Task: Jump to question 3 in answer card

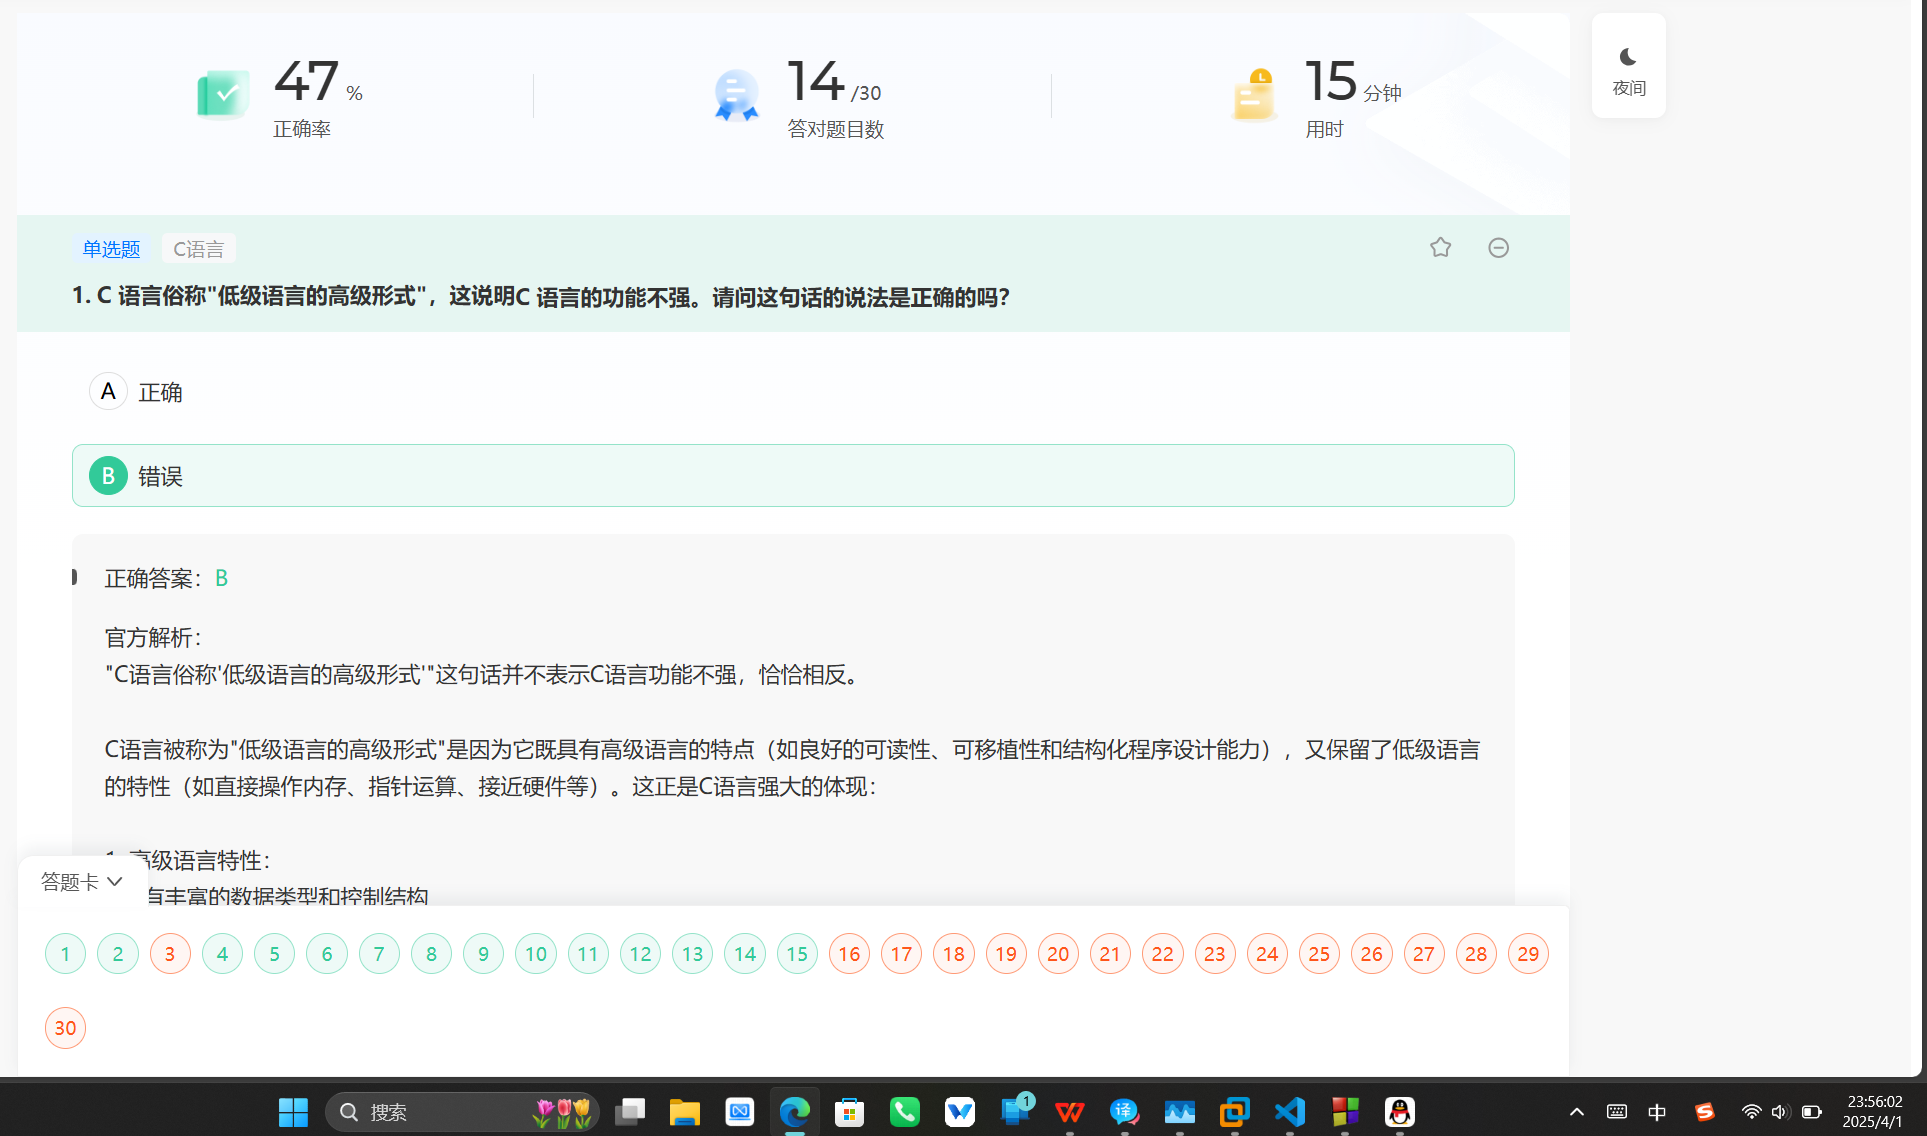Action: (x=170, y=954)
